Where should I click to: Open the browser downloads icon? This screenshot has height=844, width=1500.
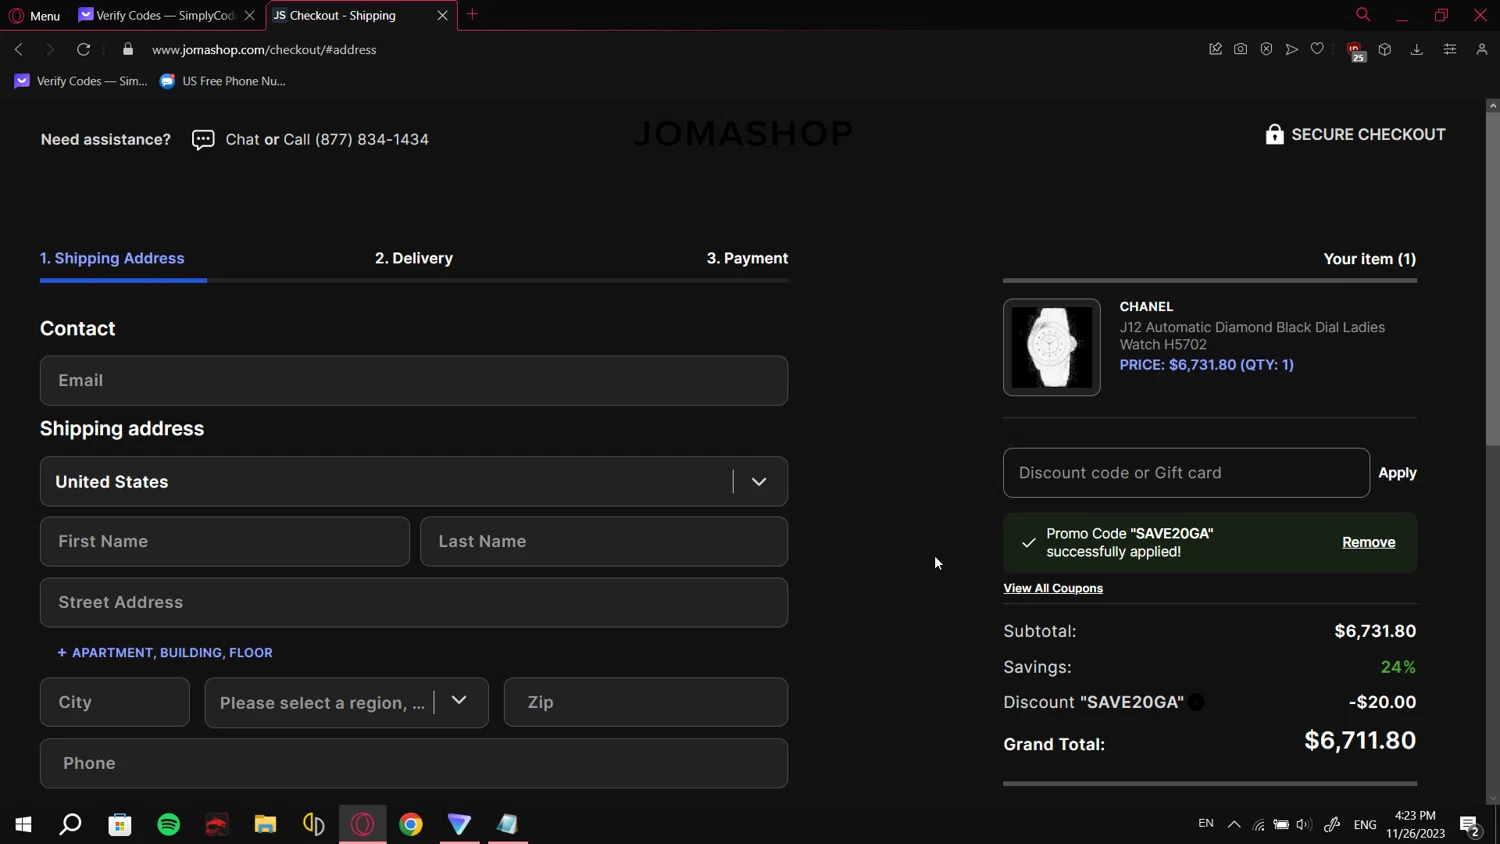(x=1417, y=49)
